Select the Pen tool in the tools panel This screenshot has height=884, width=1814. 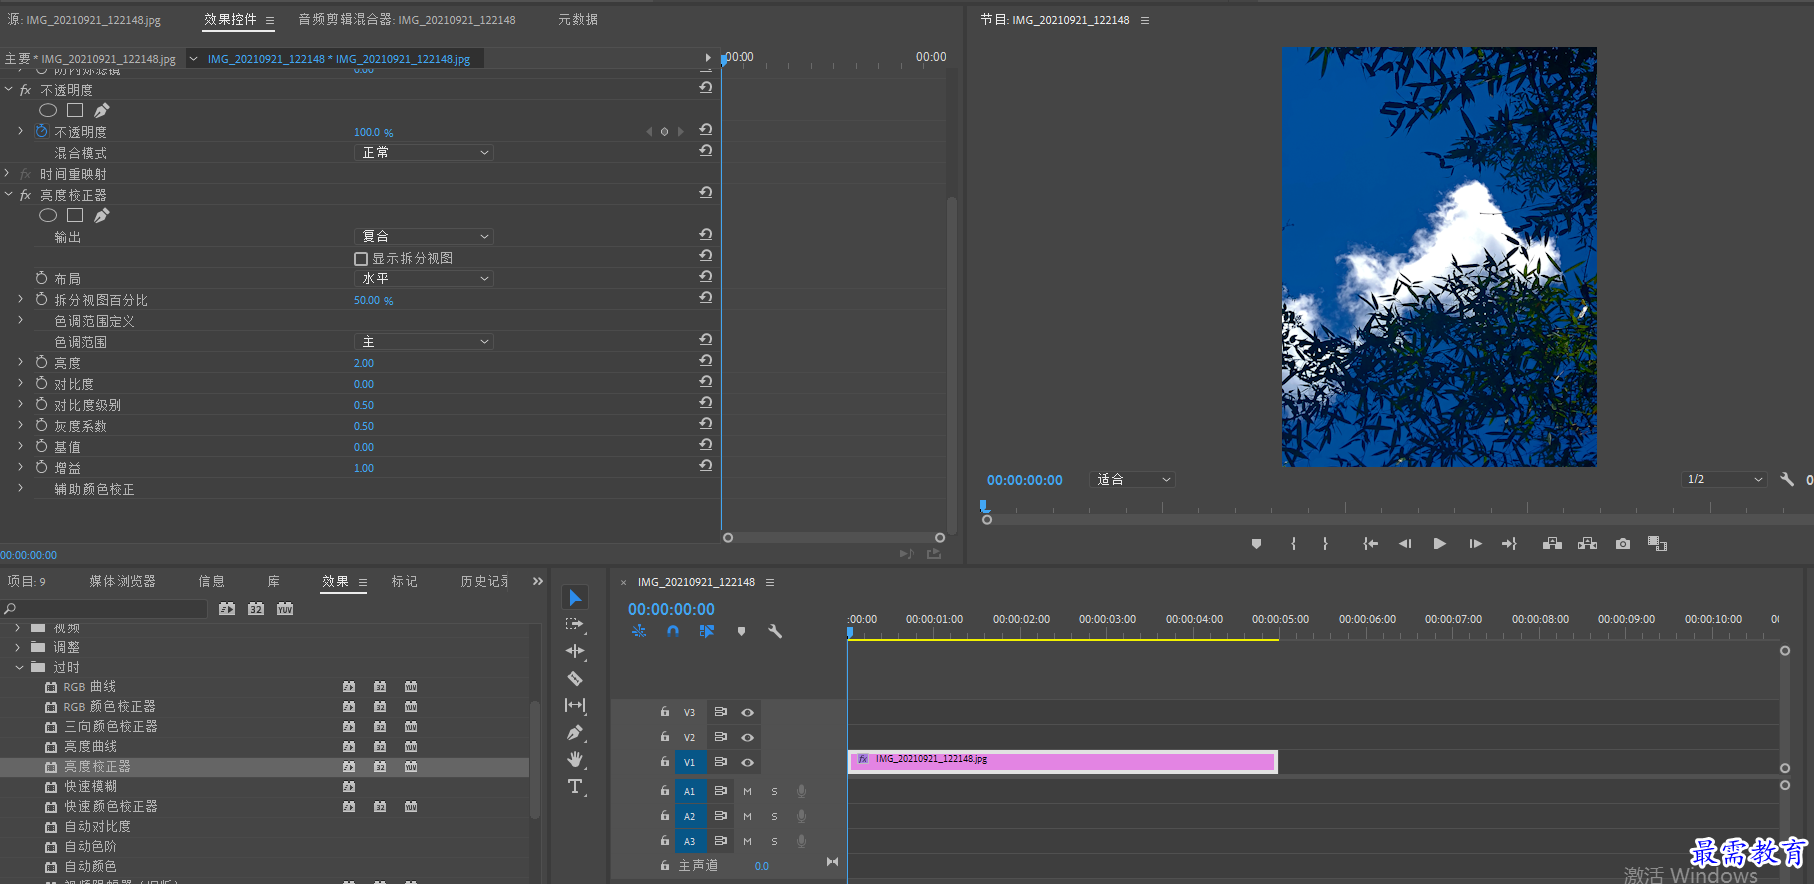(x=575, y=732)
